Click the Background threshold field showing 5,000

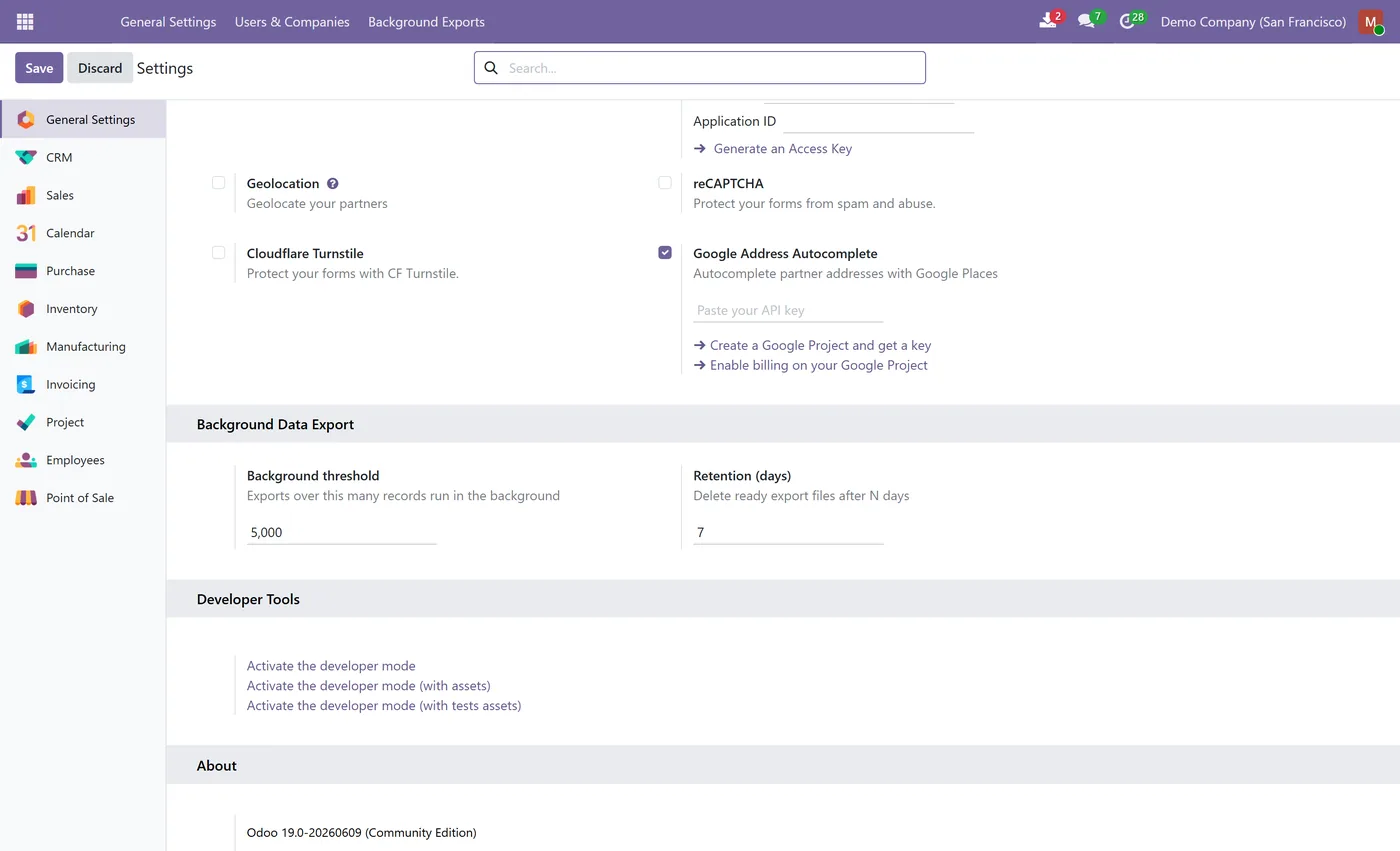[342, 533]
